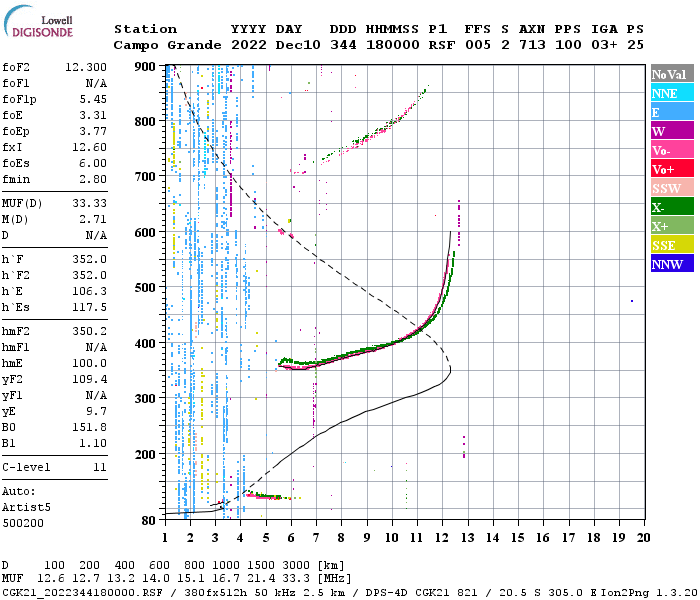This screenshot has width=700, height=600.
Task: Select the fmin value 2.80
Action: click(93, 179)
